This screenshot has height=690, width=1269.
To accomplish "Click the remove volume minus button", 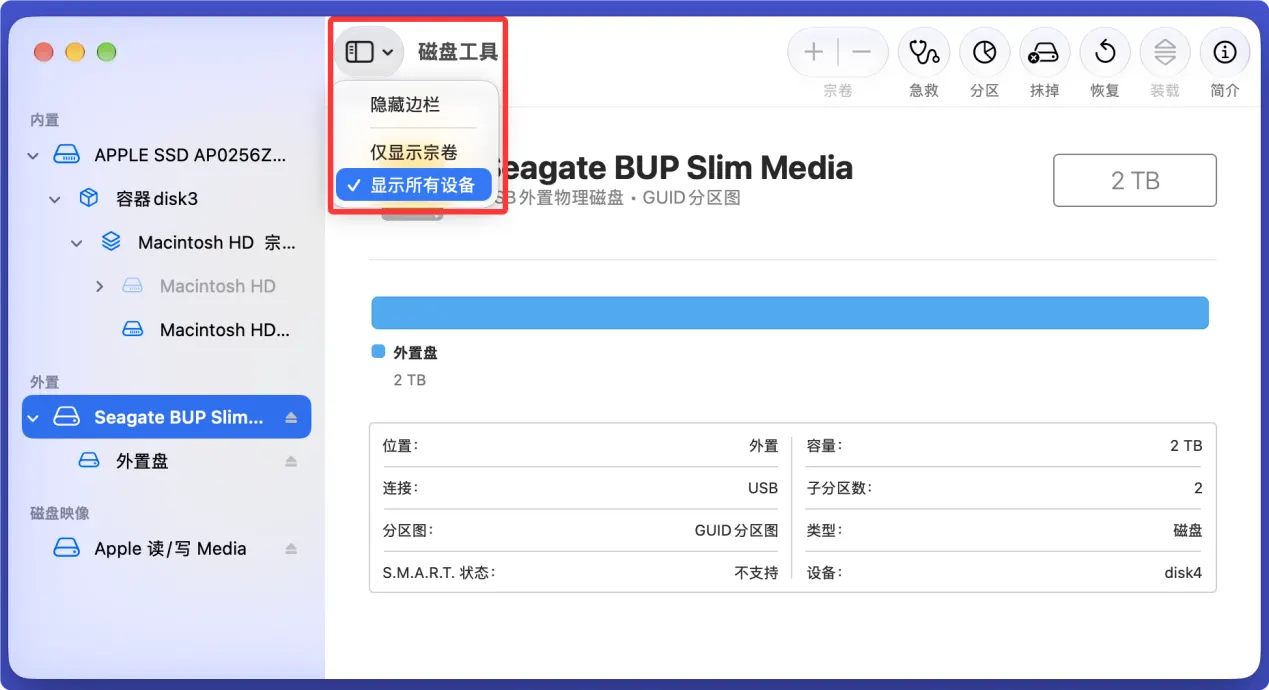I will pos(862,52).
